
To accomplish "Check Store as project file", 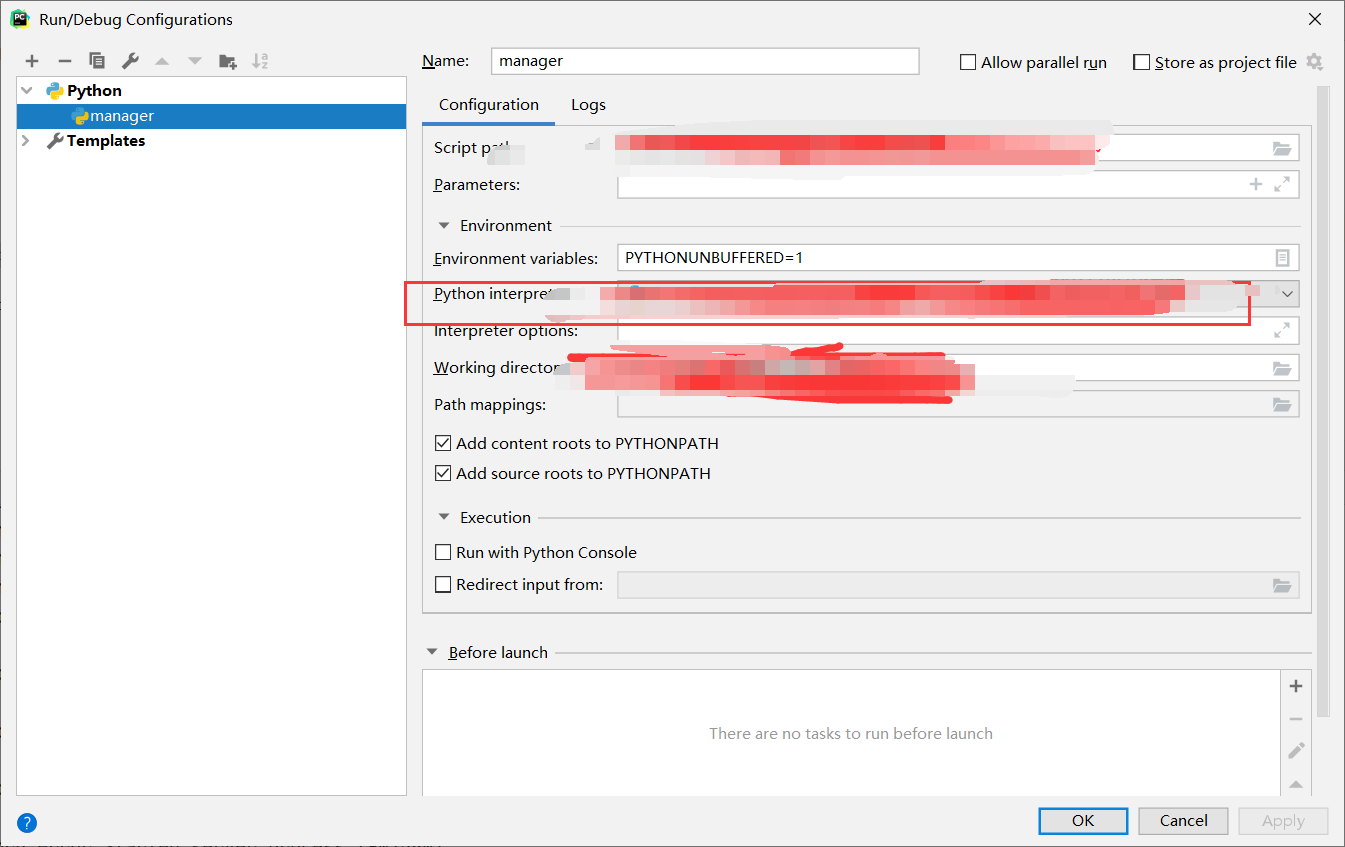I will [x=1141, y=62].
